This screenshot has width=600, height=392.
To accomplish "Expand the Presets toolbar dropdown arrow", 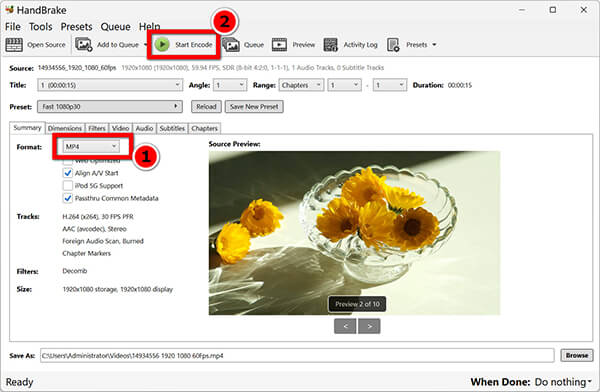I will (434, 45).
